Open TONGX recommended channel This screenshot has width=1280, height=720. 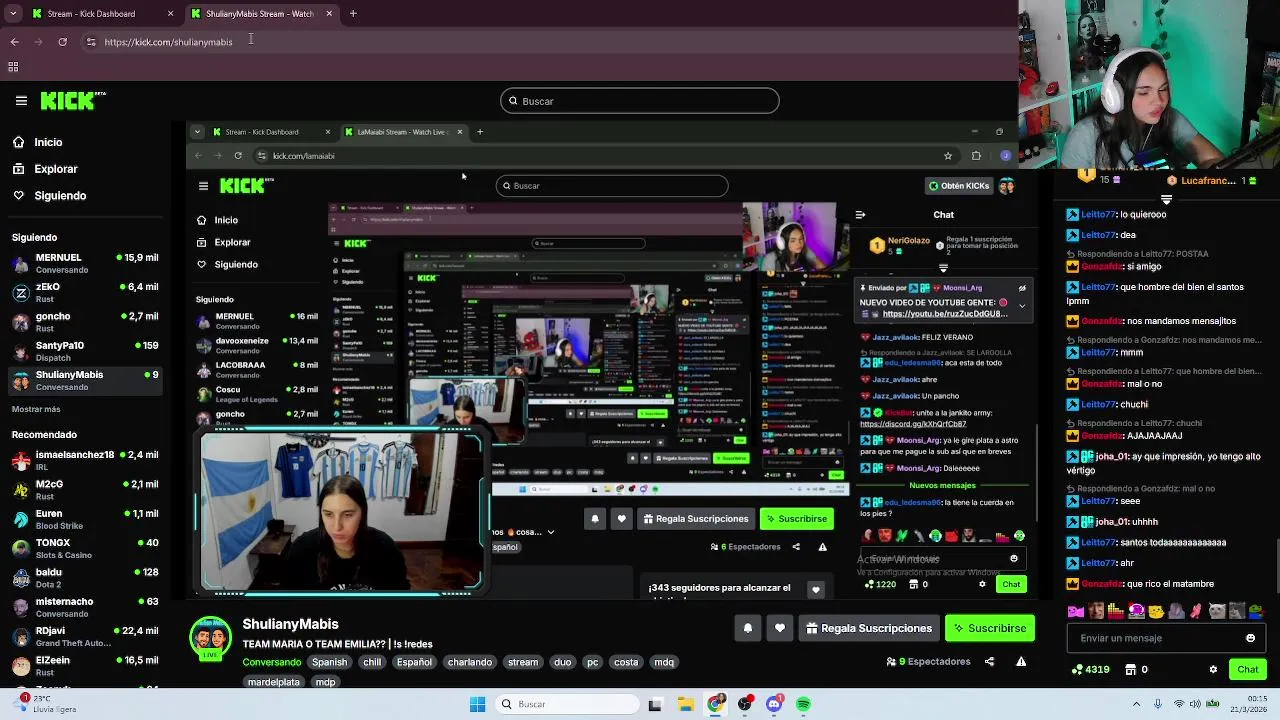click(x=85, y=548)
